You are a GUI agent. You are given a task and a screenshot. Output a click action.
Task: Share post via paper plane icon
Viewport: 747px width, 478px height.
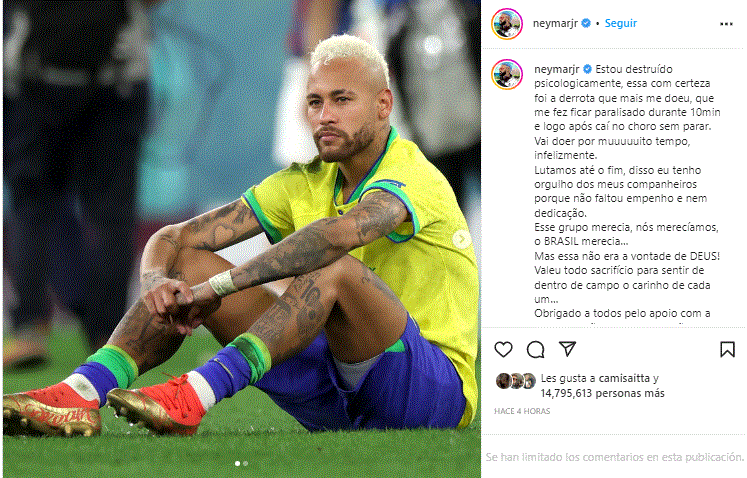click(x=567, y=349)
